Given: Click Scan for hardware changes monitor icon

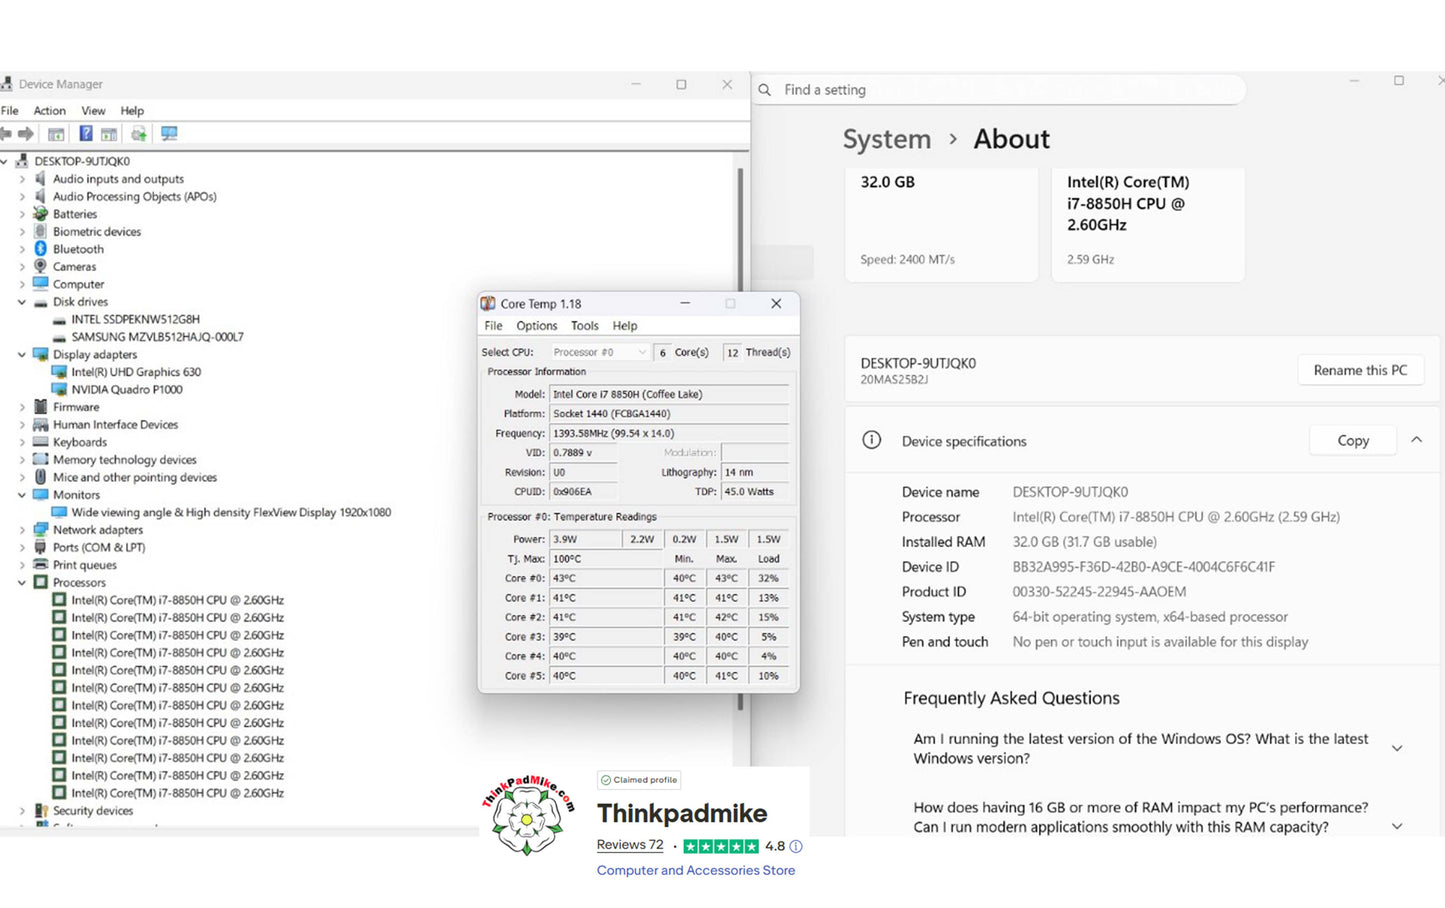Looking at the screenshot, I should pos(169,134).
